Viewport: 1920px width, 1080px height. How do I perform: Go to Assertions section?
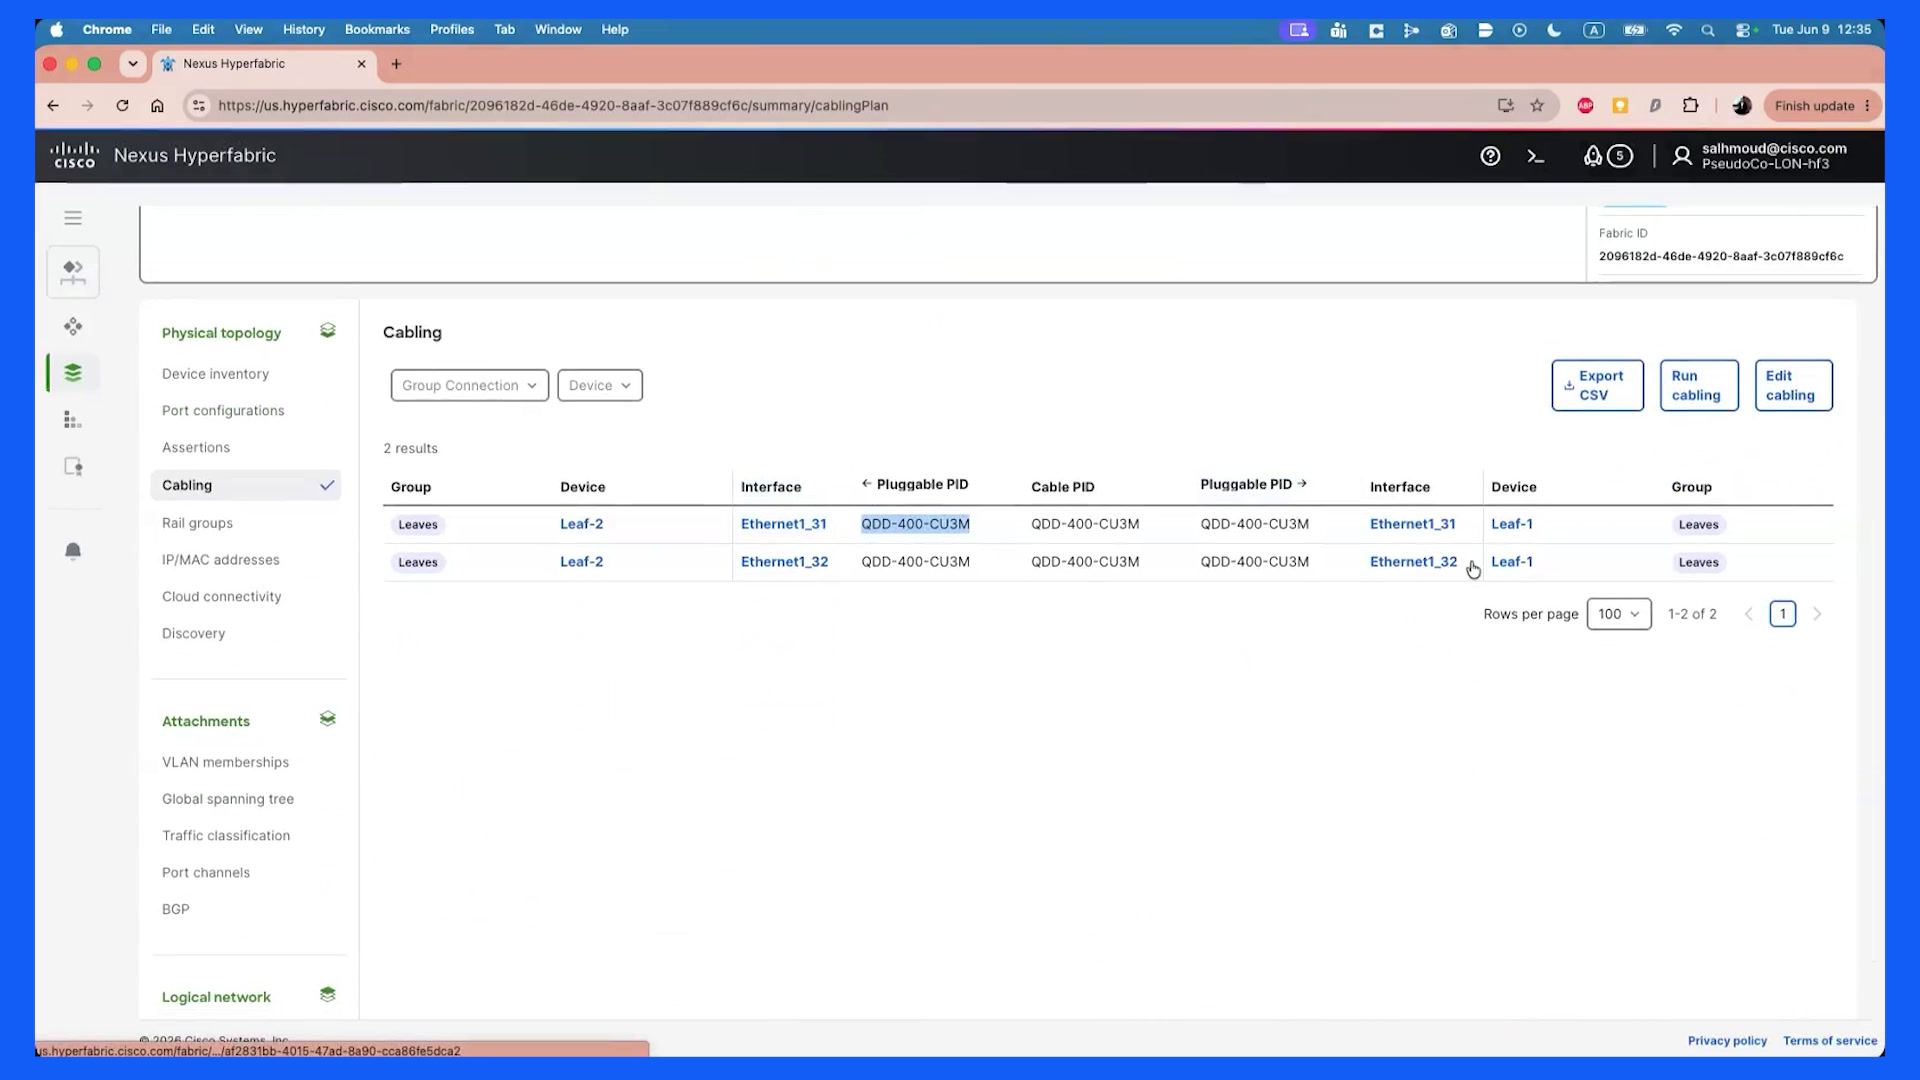coord(196,448)
